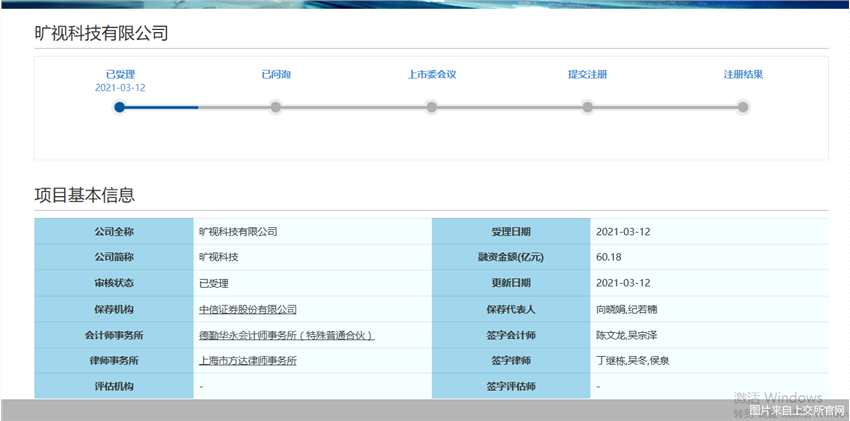Open the 上海市方达律师事务所 law firm link
The height and width of the screenshot is (421, 850).
(x=248, y=361)
